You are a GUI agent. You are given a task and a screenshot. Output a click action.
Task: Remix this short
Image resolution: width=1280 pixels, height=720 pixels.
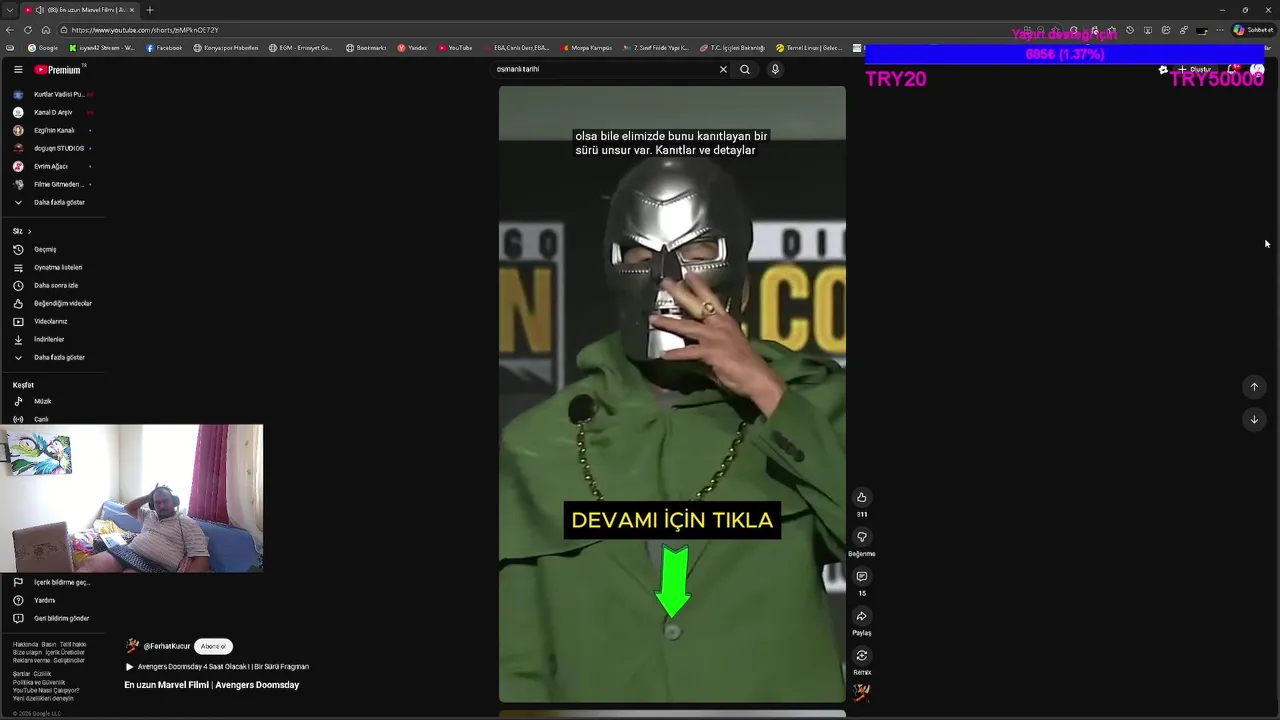coord(861,656)
